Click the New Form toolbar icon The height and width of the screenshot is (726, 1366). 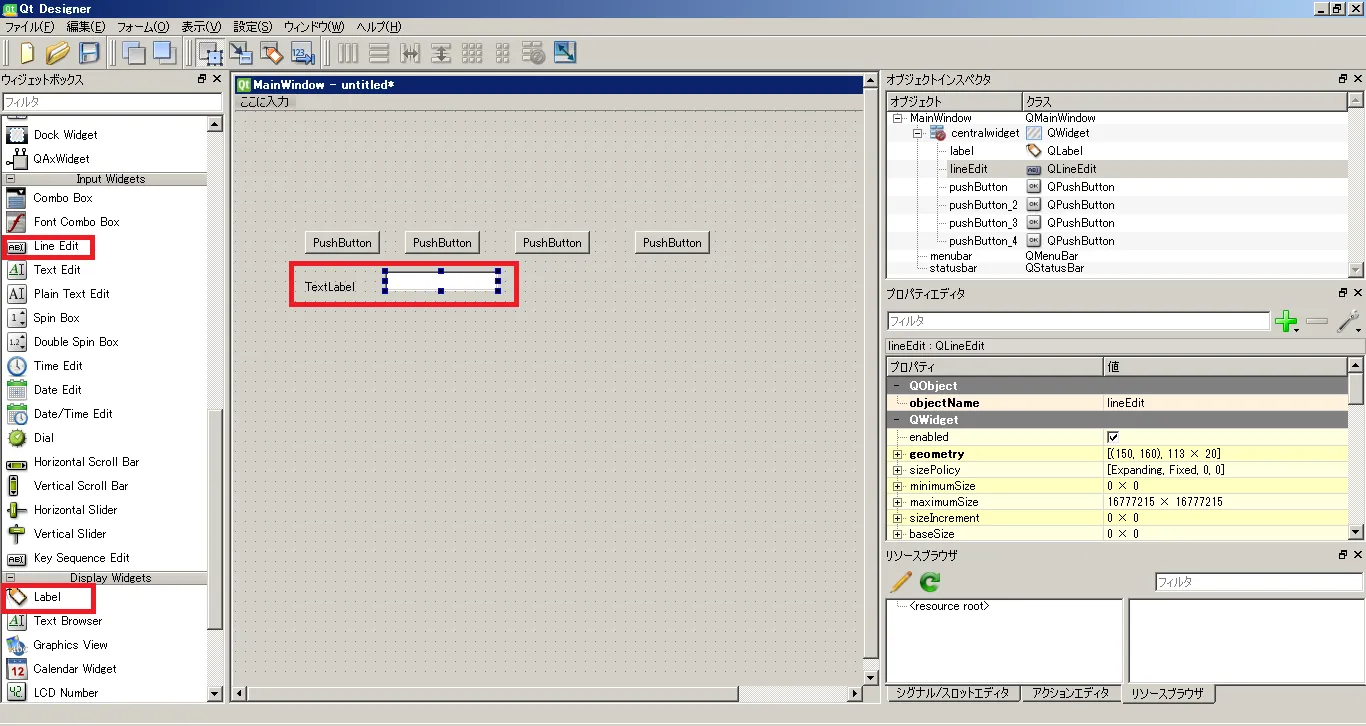point(27,53)
